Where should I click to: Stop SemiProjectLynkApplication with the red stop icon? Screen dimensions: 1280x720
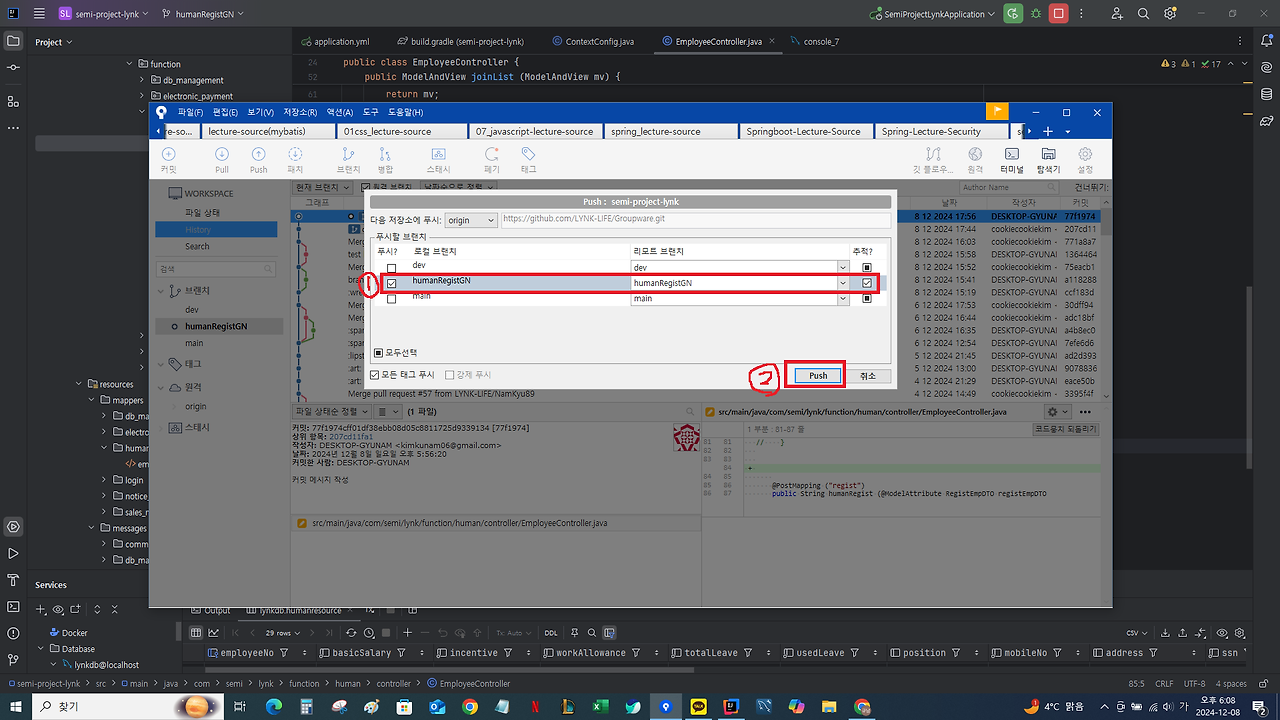tap(1058, 14)
